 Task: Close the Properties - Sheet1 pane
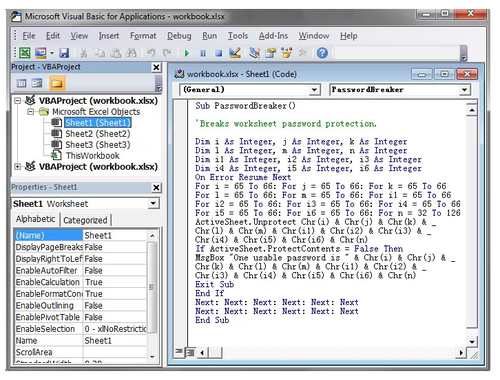156,188
